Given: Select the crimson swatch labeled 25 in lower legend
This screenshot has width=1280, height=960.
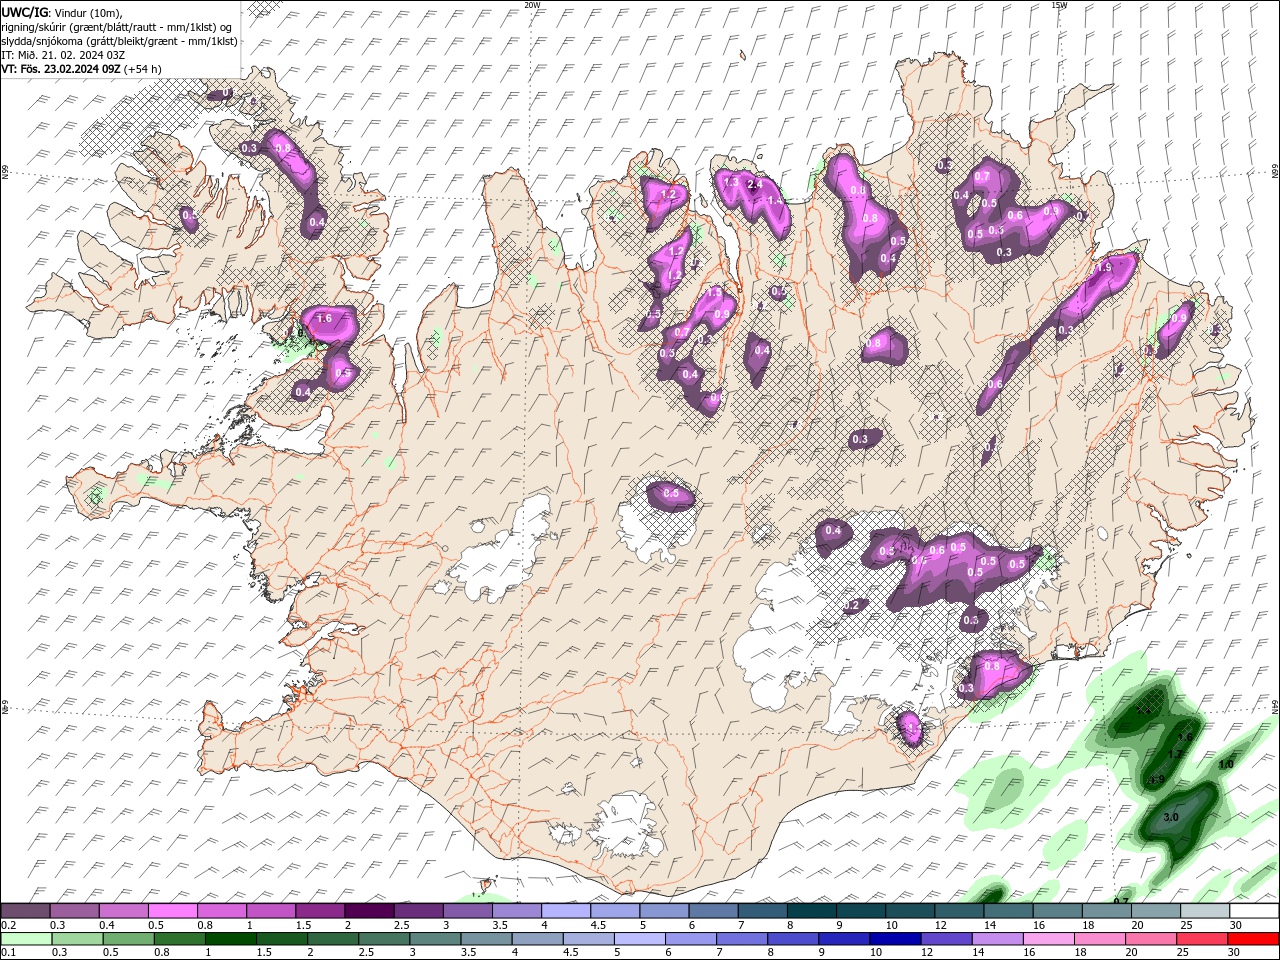Looking at the screenshot, I should coord(1201,939).
